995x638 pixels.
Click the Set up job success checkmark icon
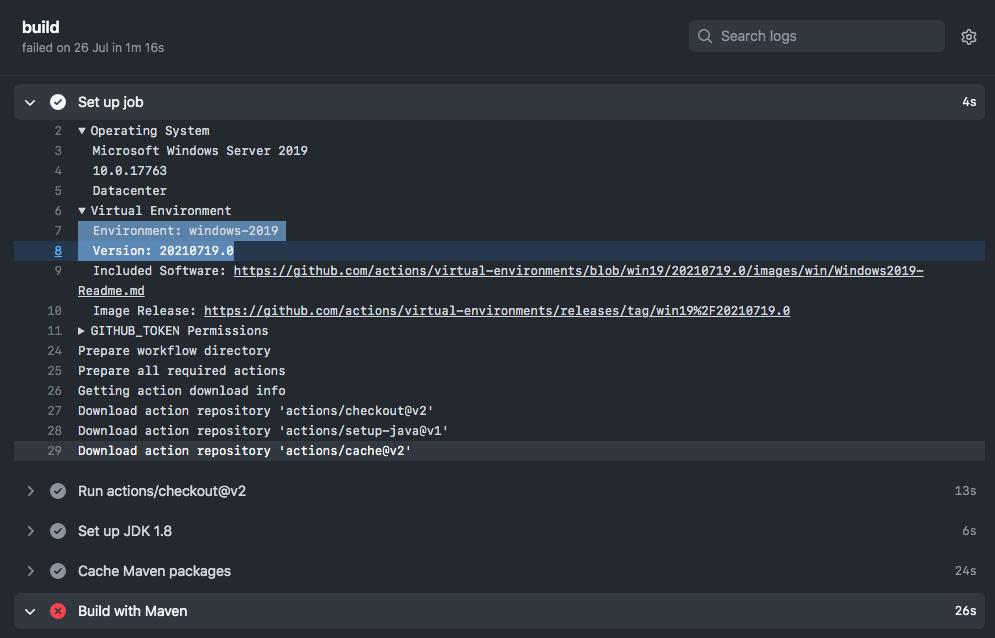tap(58, 102)
